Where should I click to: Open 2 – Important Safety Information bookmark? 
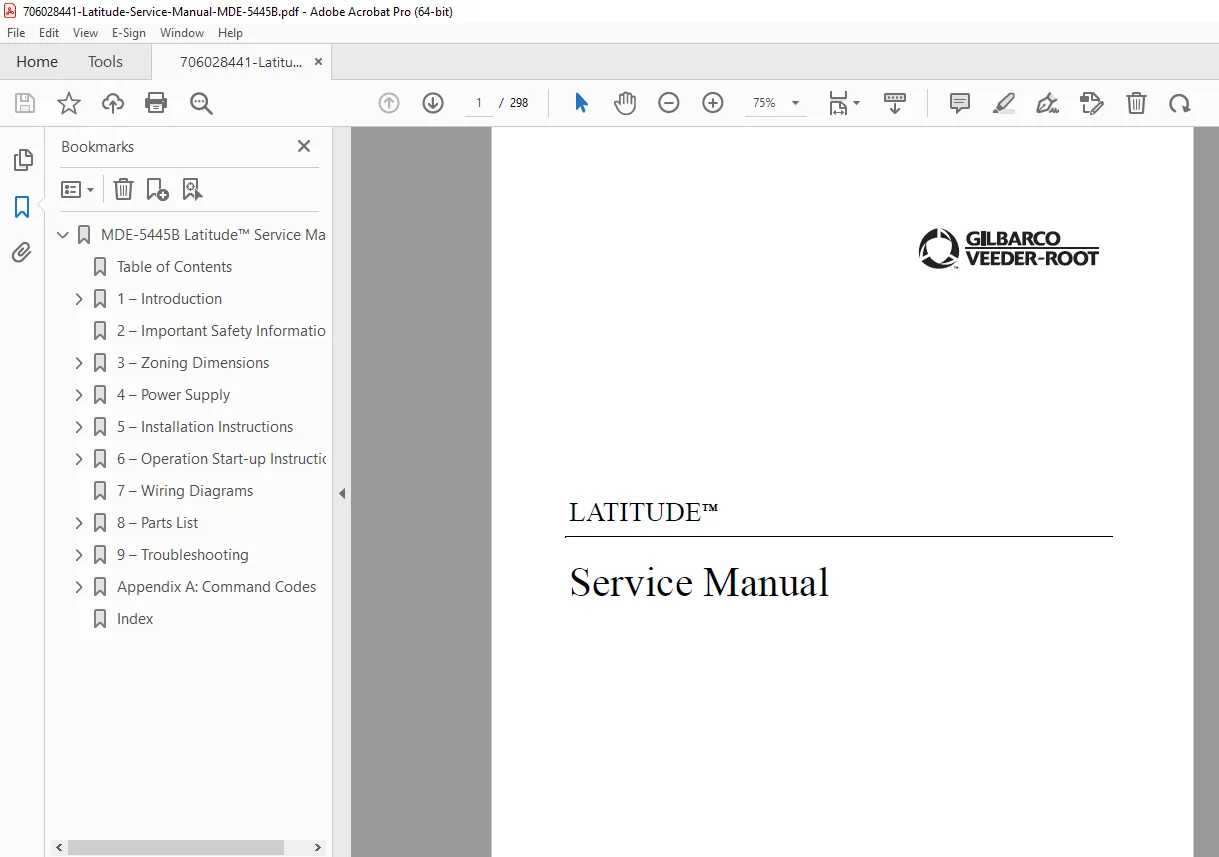[x=221, y=331]
